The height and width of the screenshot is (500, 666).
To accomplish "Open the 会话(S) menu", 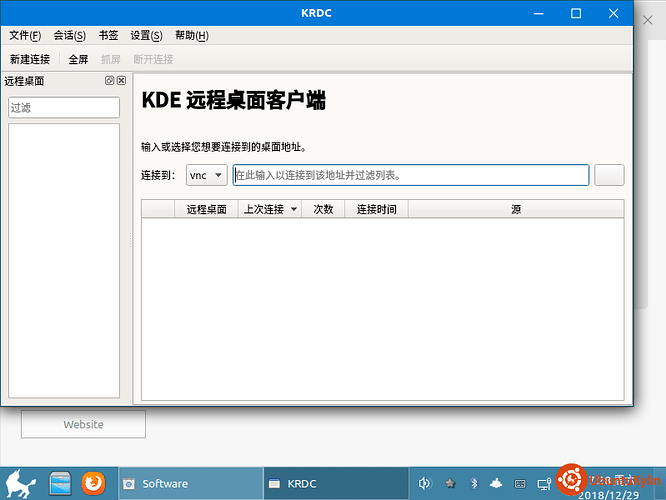I will (x=70, y=36).
